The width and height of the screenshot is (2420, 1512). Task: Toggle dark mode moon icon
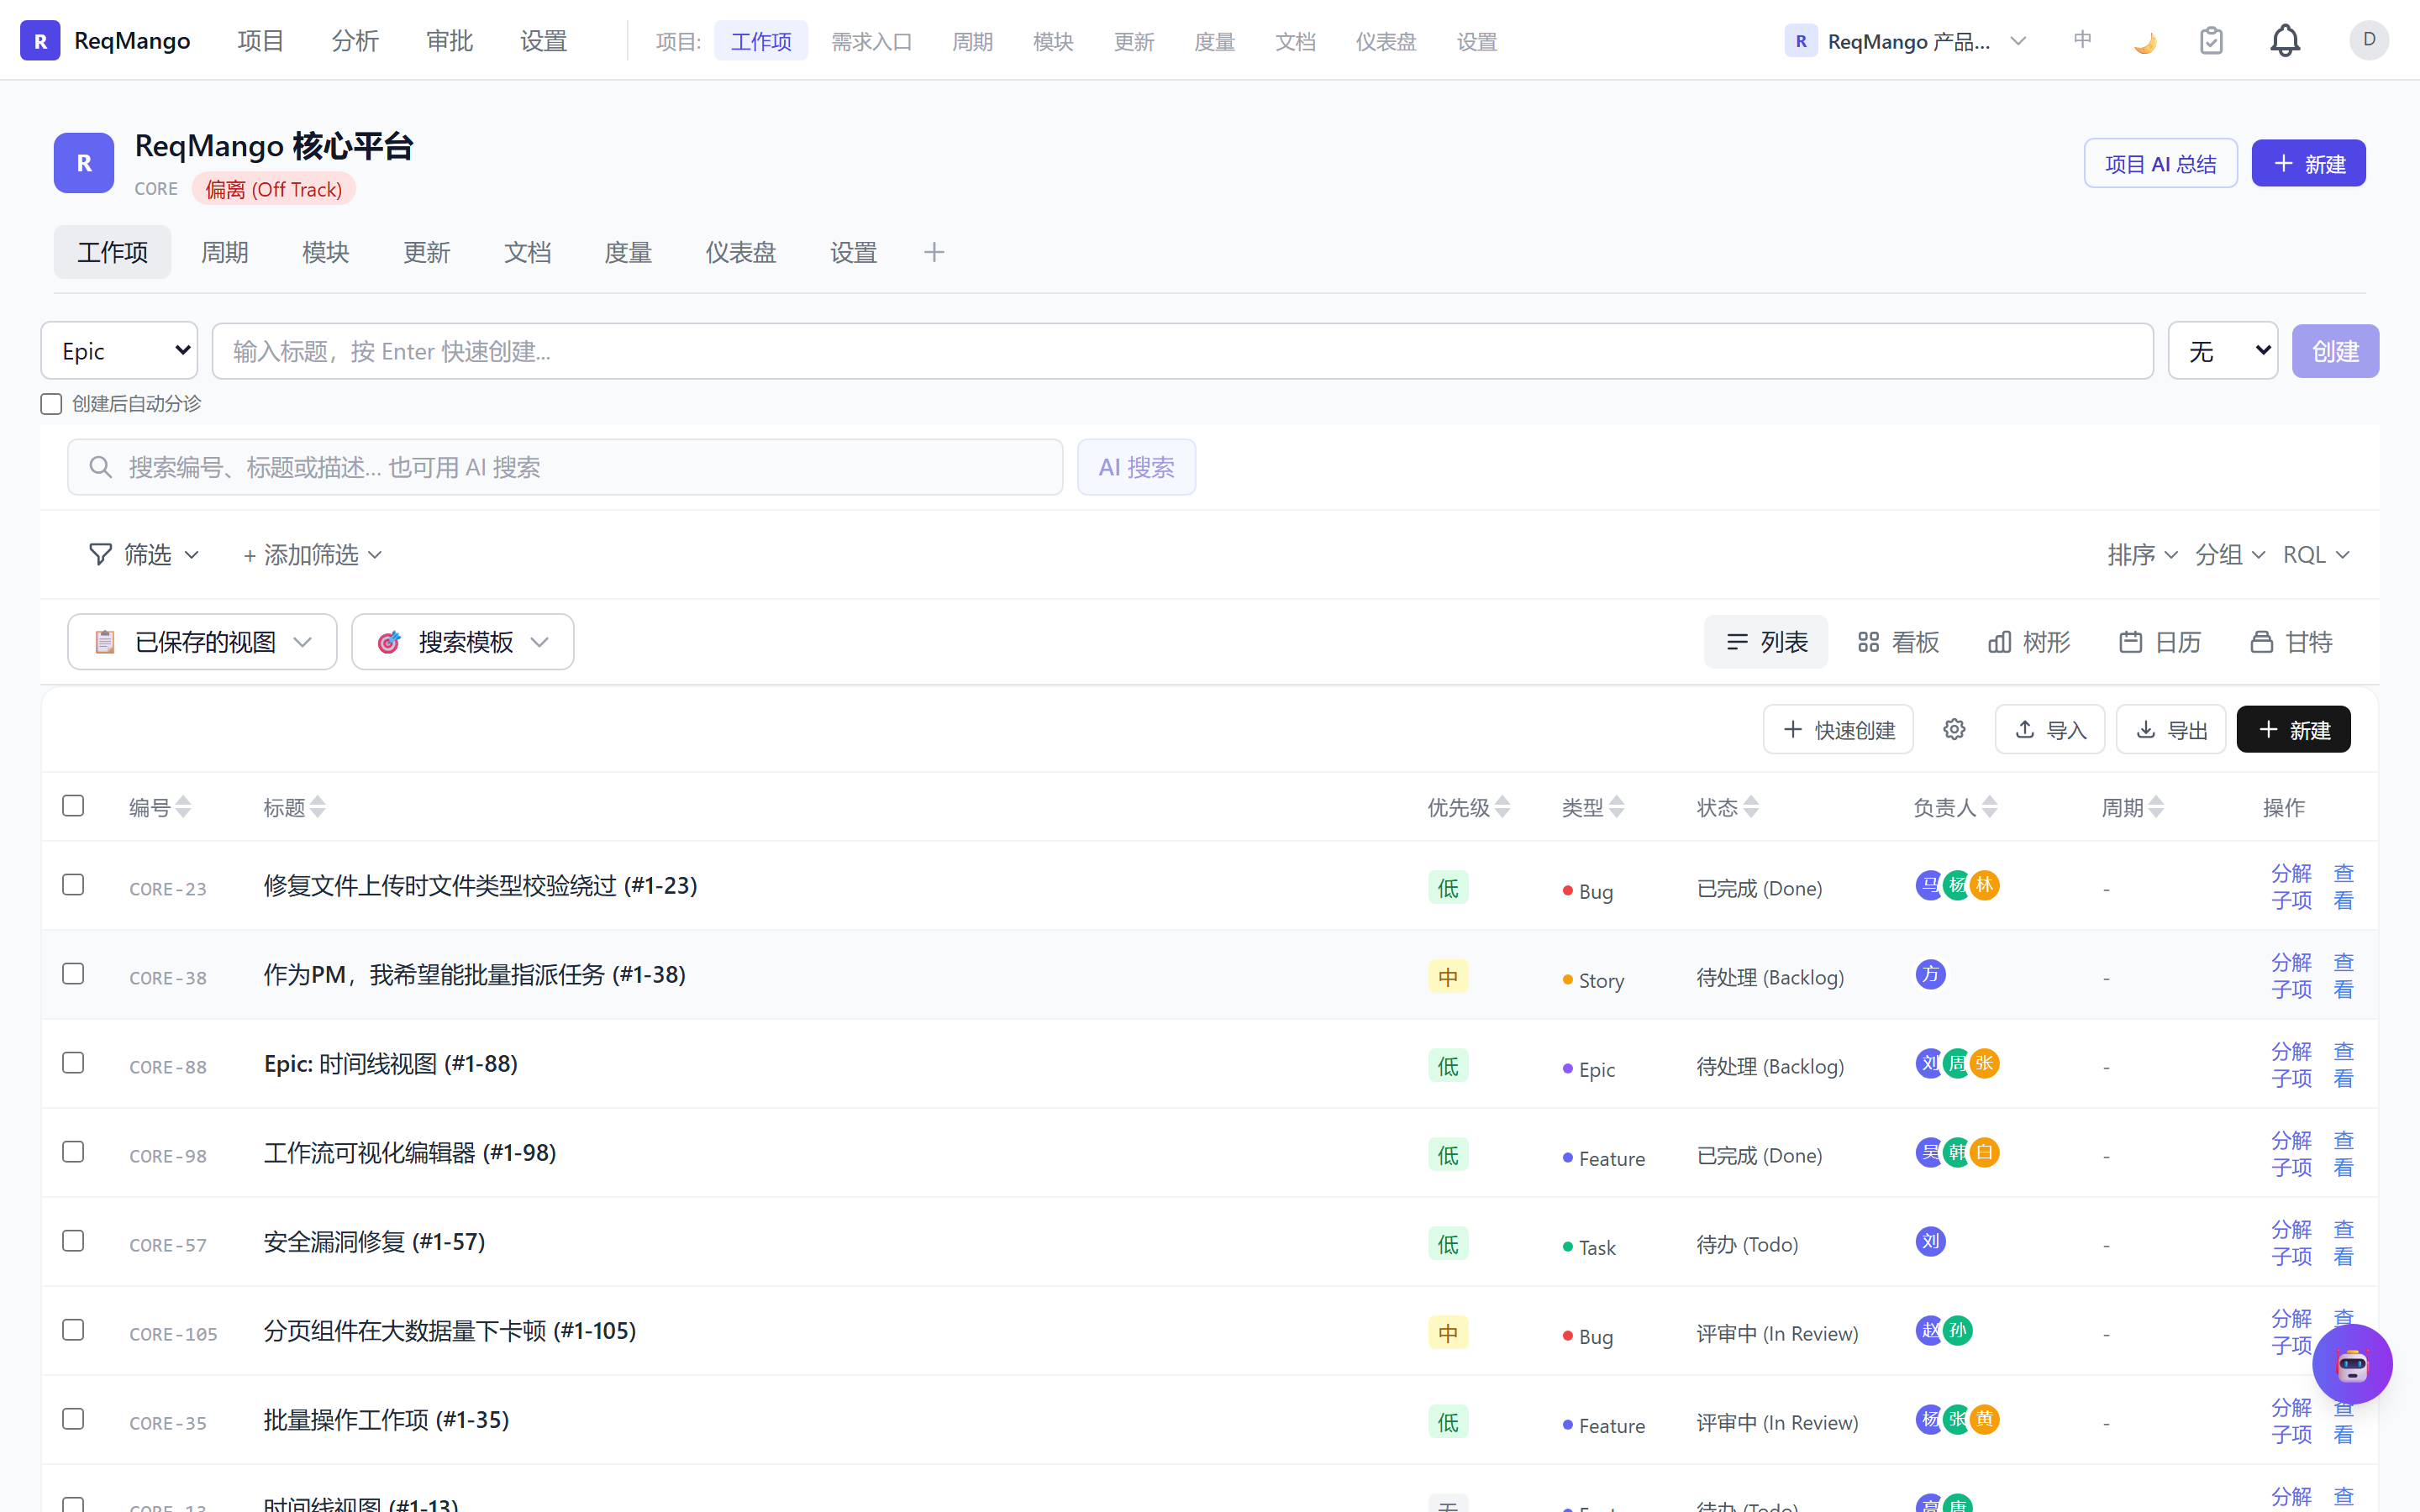pyautogui.click(x=2145, y=41)
